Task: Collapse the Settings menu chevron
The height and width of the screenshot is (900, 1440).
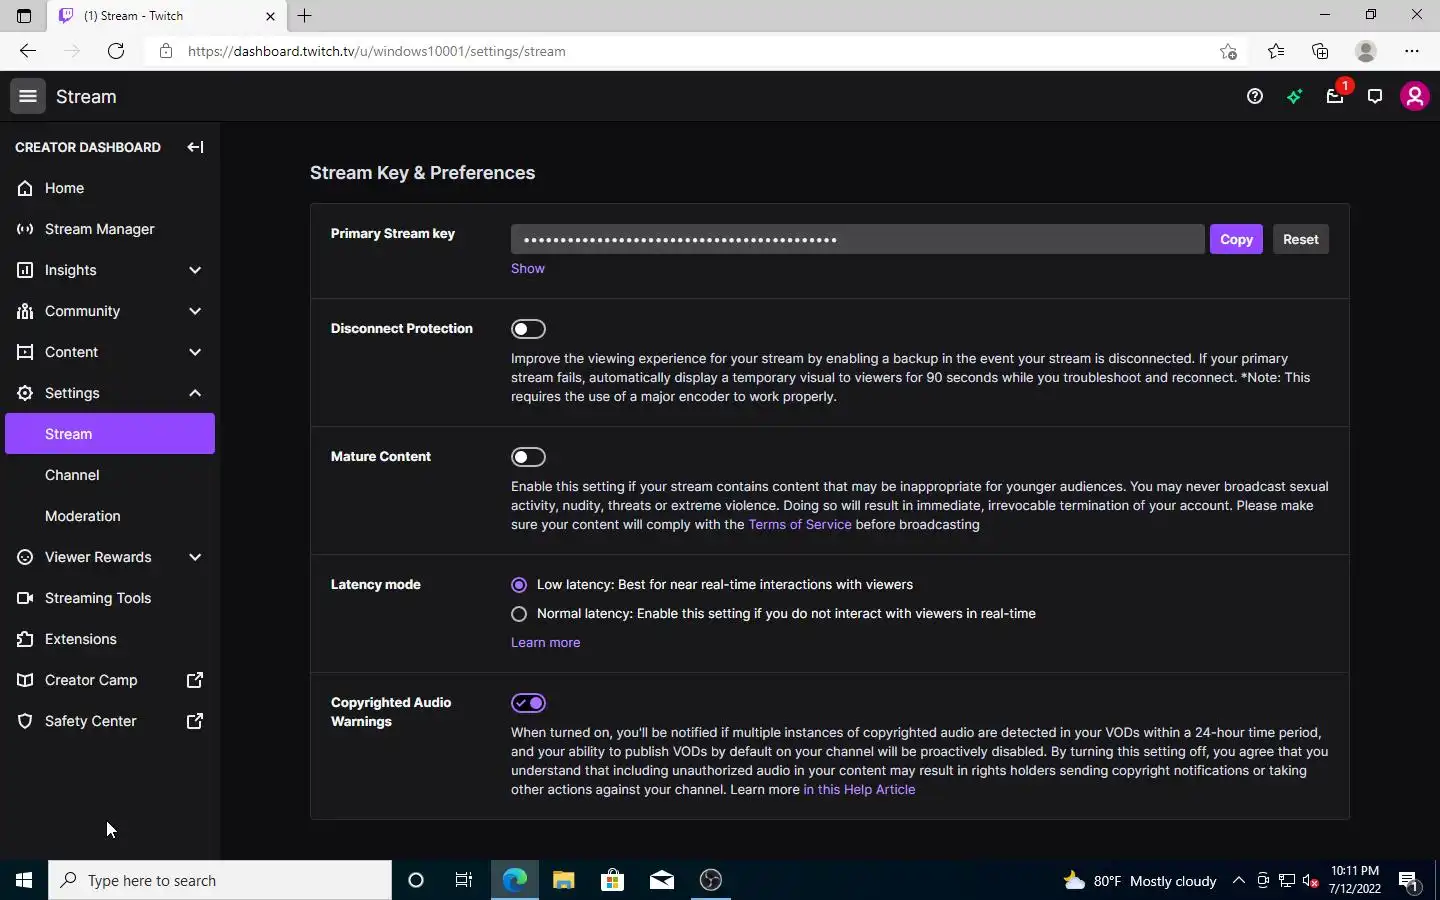Action: (x=195, y=393)
